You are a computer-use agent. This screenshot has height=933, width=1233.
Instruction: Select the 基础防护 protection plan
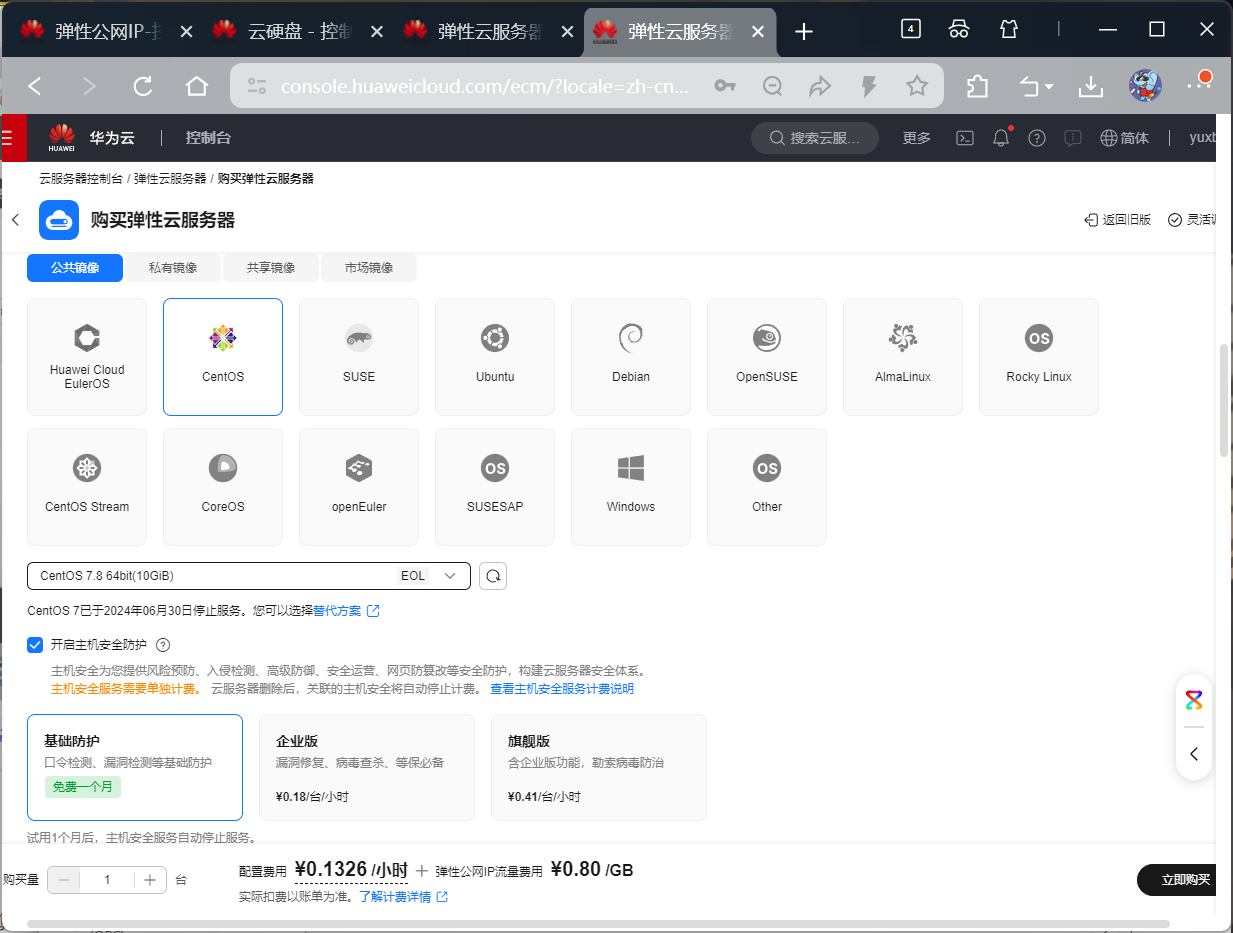[x=135, y=767]
